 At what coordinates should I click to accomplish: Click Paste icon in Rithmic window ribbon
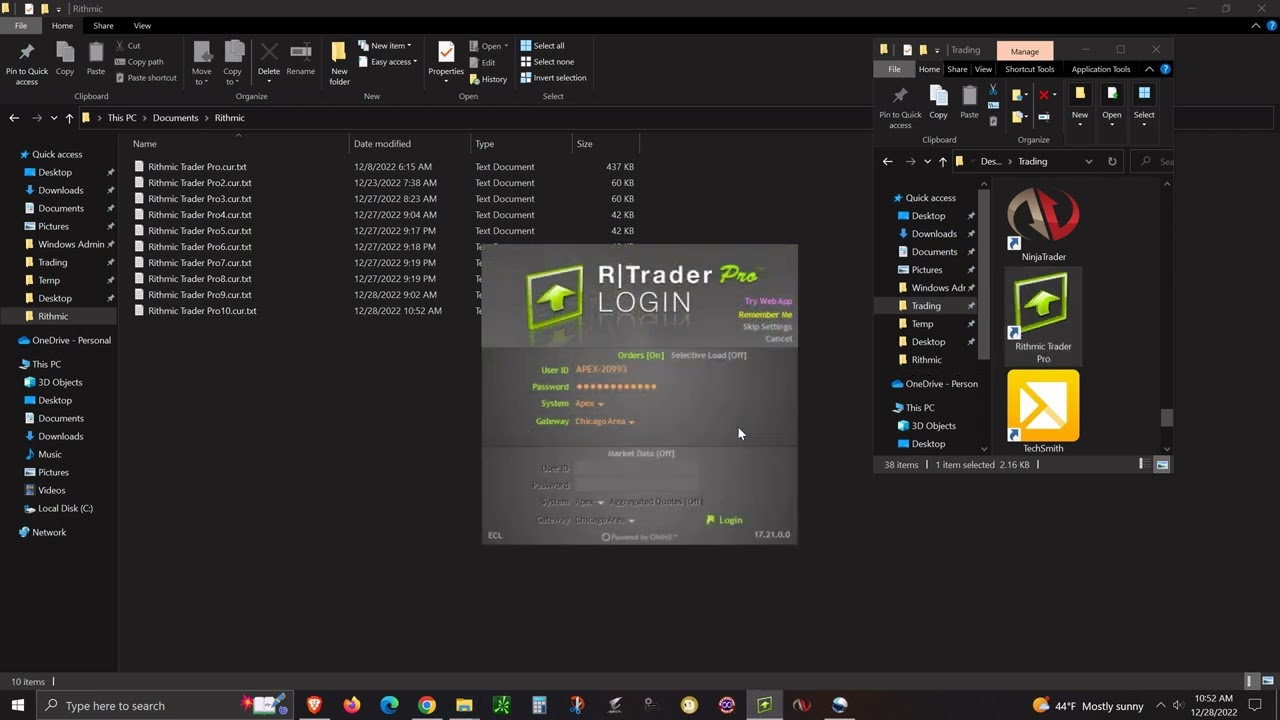coord(96,58)
